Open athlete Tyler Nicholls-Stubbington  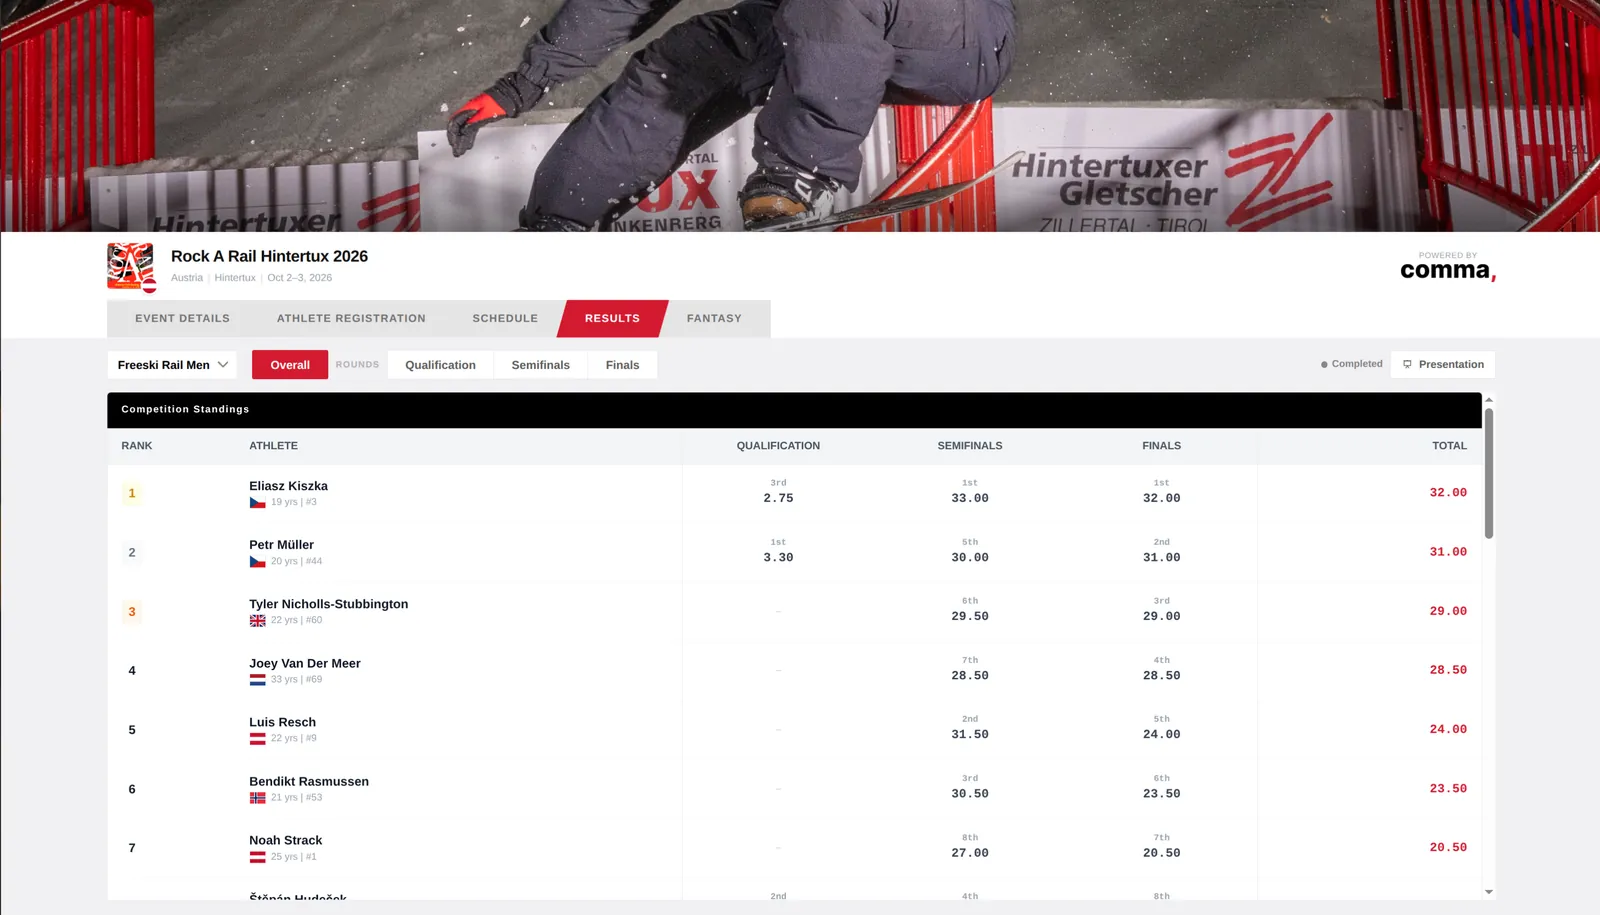click(x=328, y=604)
